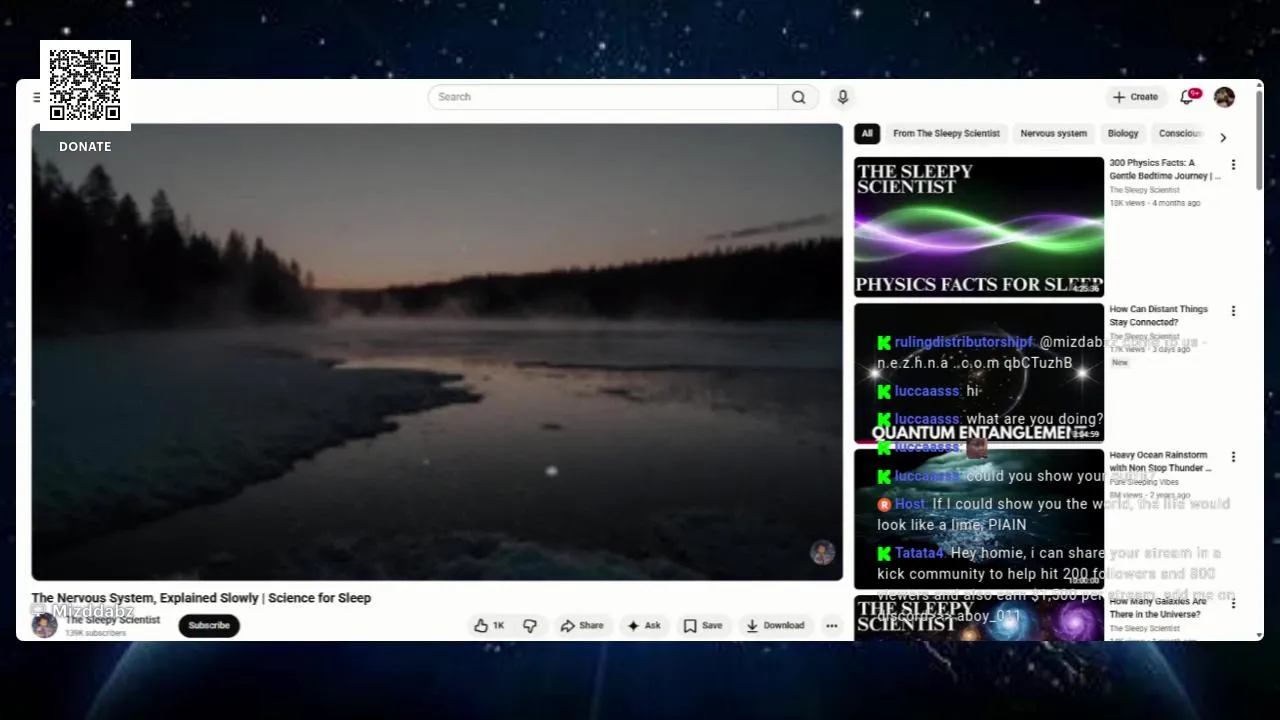
Task: Activate voice search microphone
Action: click(x=843, y=97)
